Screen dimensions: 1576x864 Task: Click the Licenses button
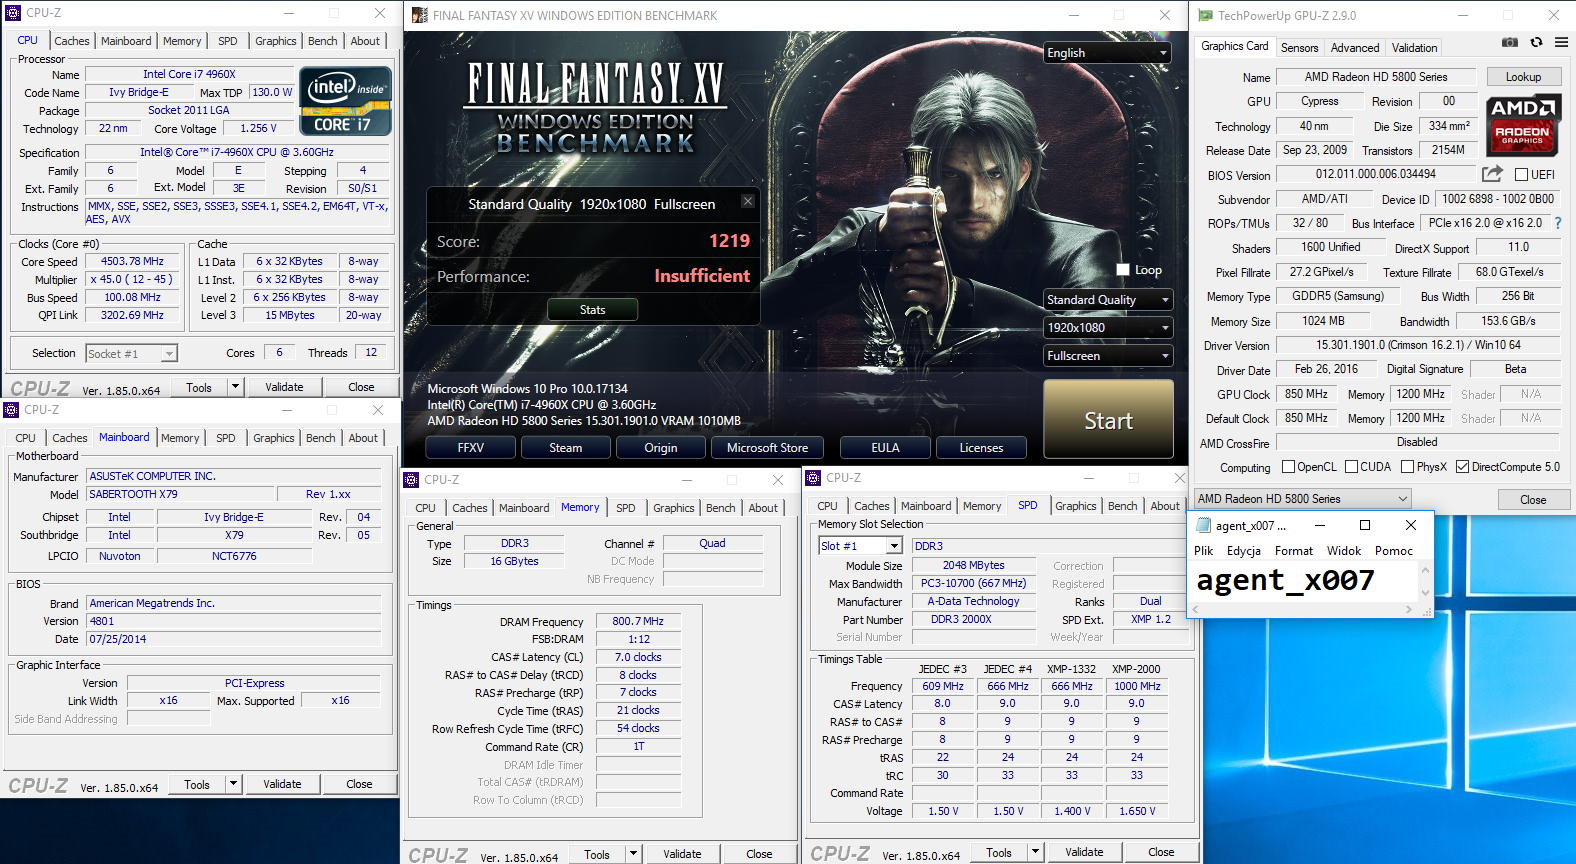pos(981,448)
